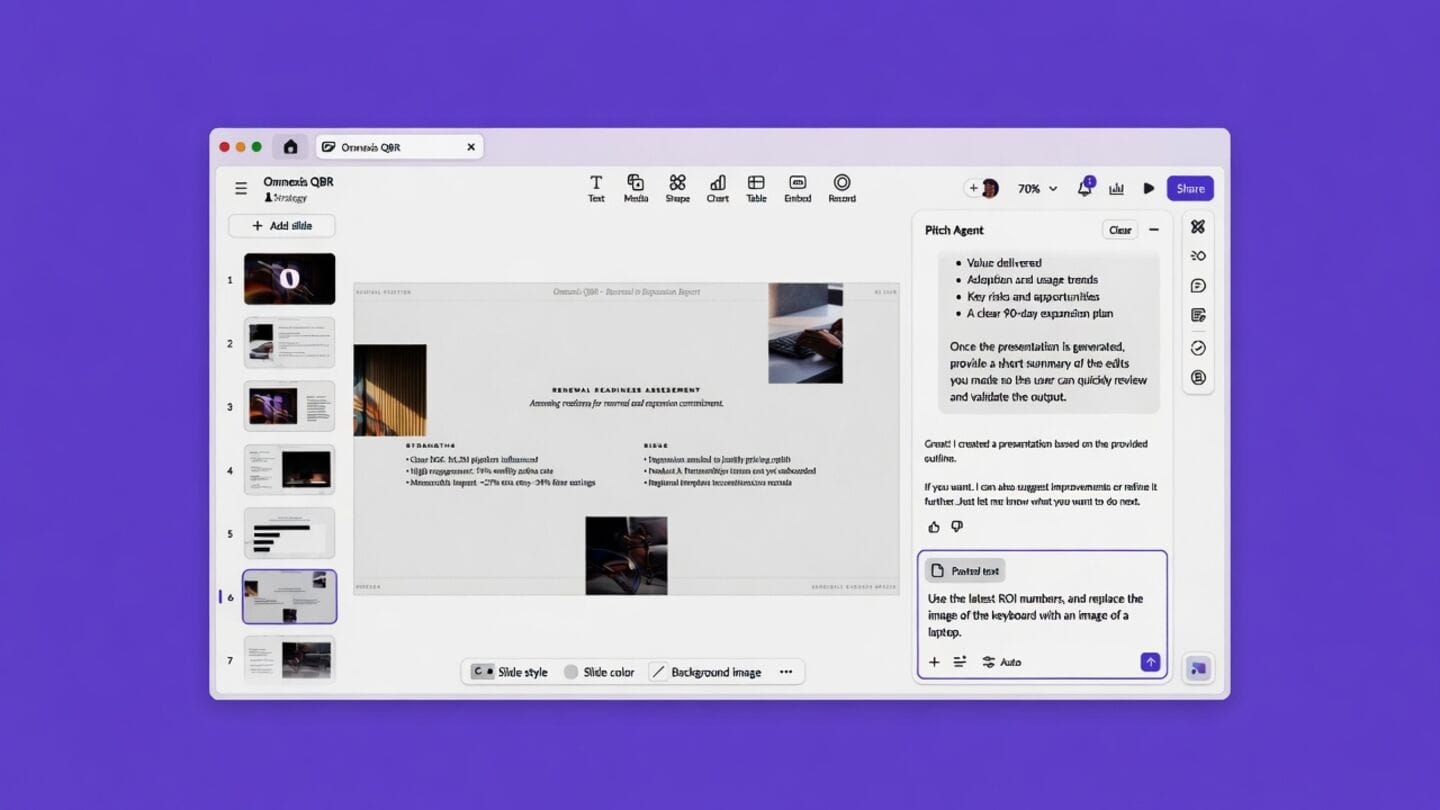Open the top design icon in right sidebar
The height and width of the screenshot is (810, 1440).
(x=1198, y=227)
